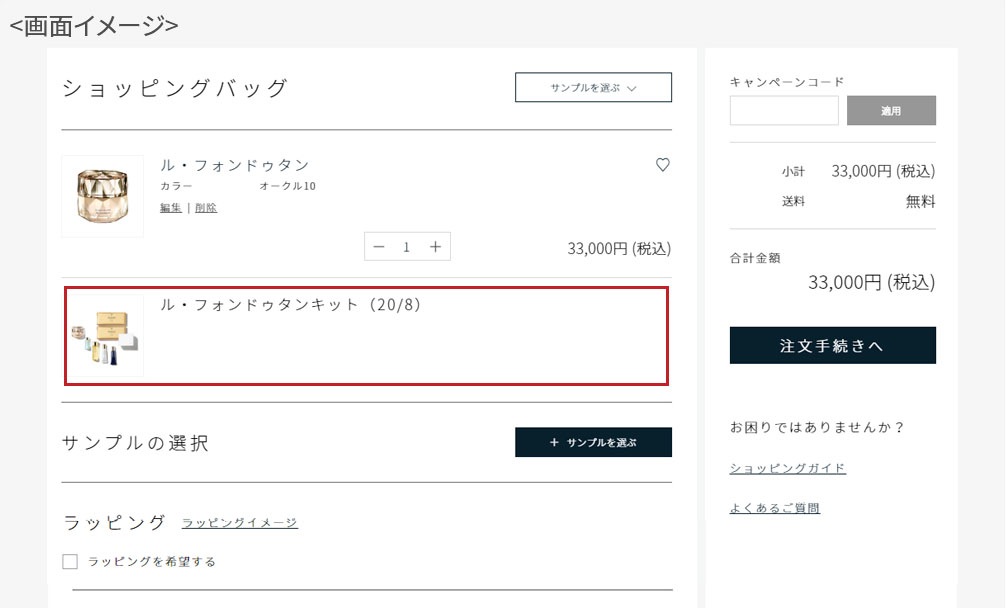Click quantity value 1 in stepper
This screenshot has width=1006, height=608.
[406, 247]
